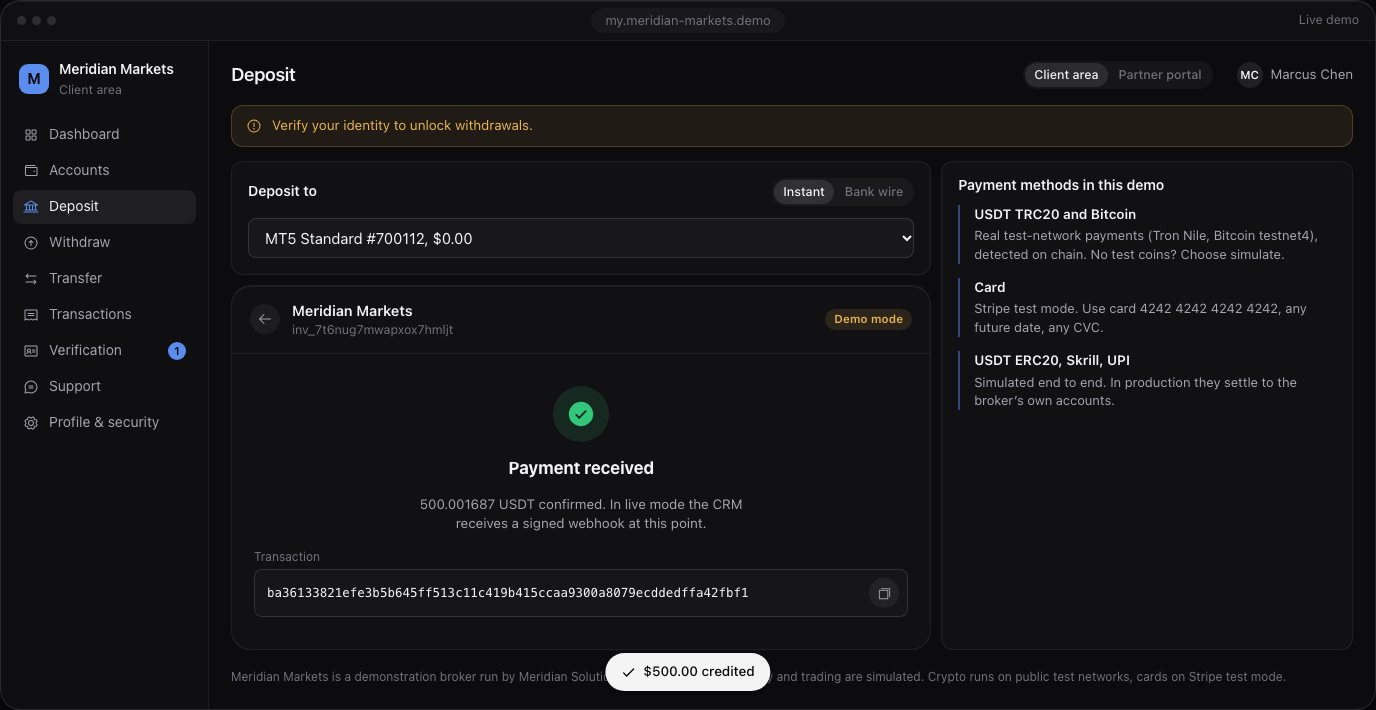Click the invoice ID inv_7t6nug7mwapxox7hmljt
The width and height of the screenshot is (1376, 710).
point(372,330)
